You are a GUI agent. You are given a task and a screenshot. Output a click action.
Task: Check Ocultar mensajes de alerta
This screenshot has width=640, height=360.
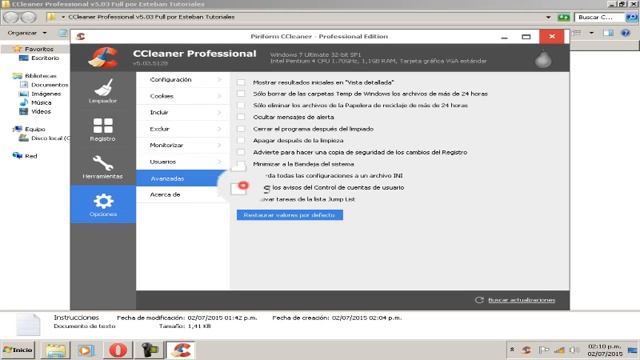click(x=241, y=117)
